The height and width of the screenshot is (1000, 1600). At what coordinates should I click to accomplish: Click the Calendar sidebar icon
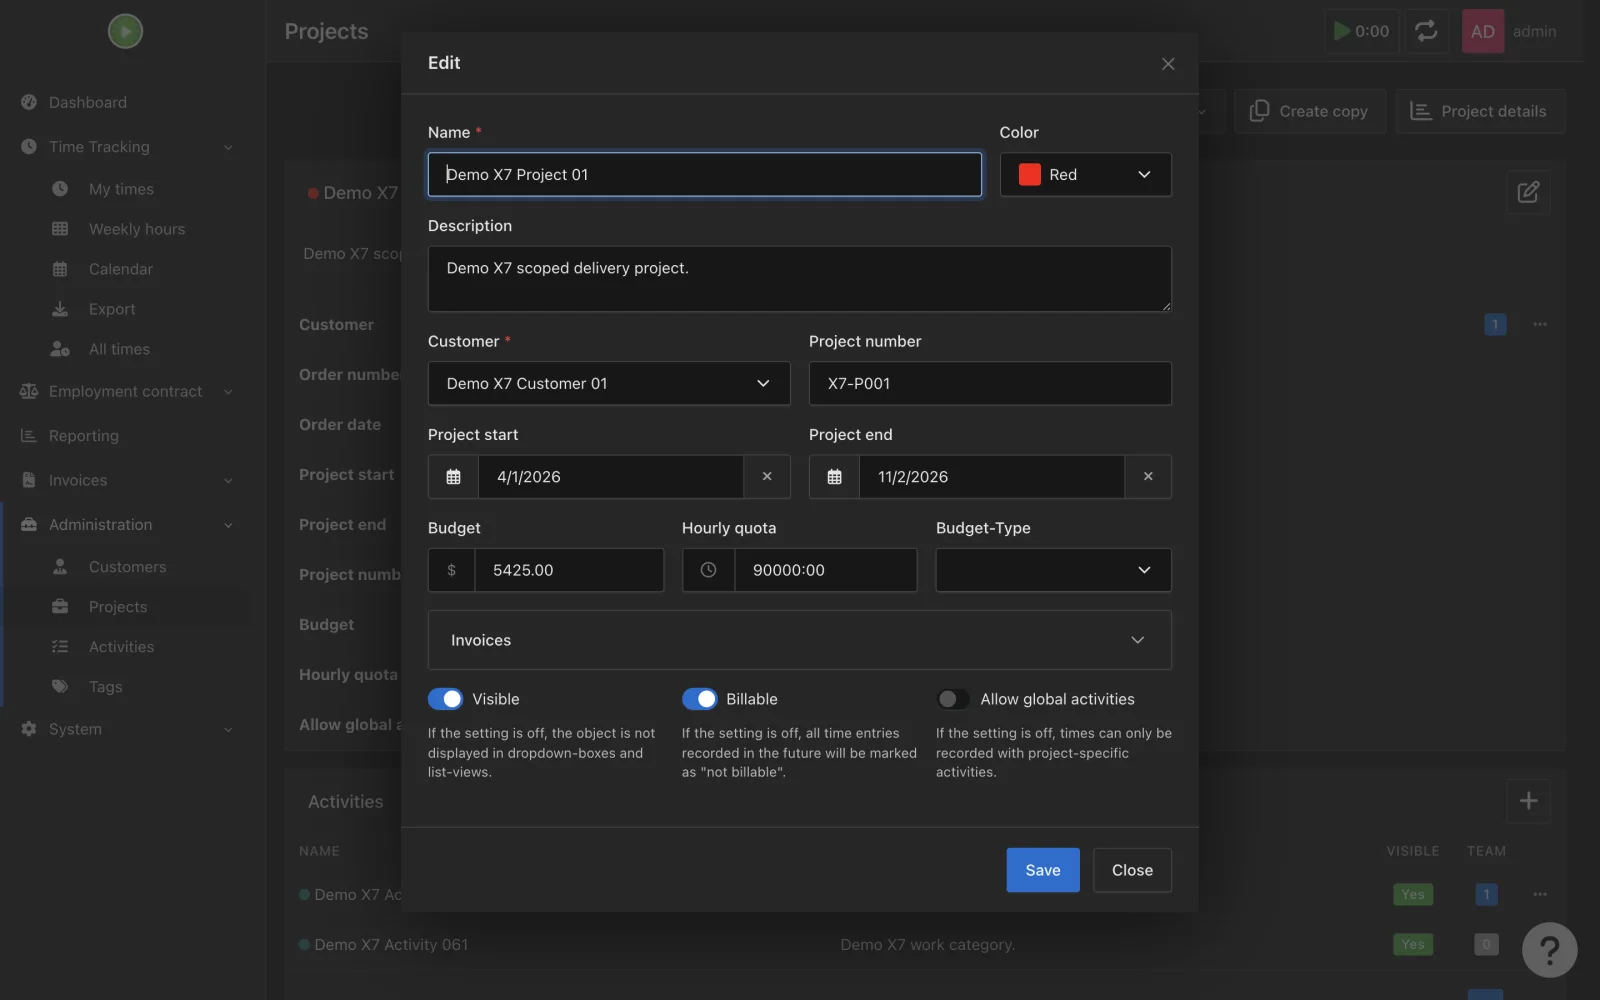click(x=60, y=269)
